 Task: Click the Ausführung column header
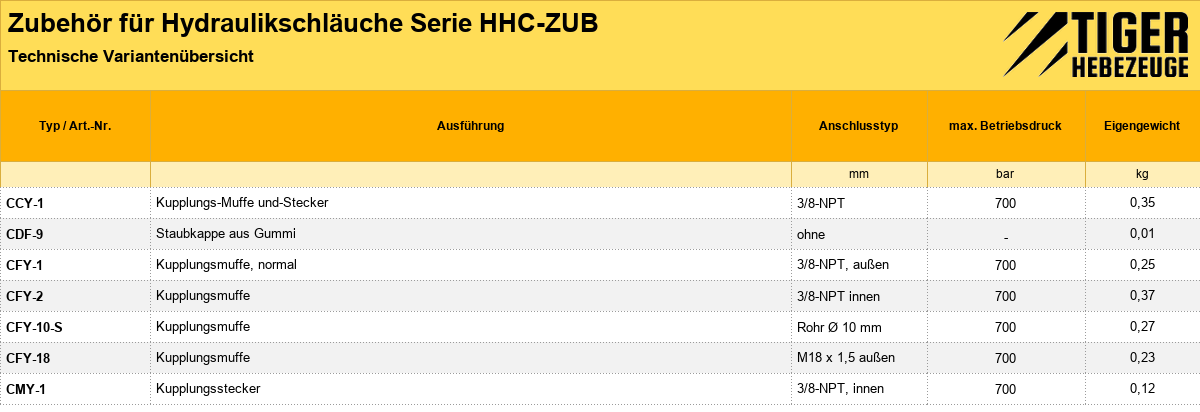click(x=471, y=126)
